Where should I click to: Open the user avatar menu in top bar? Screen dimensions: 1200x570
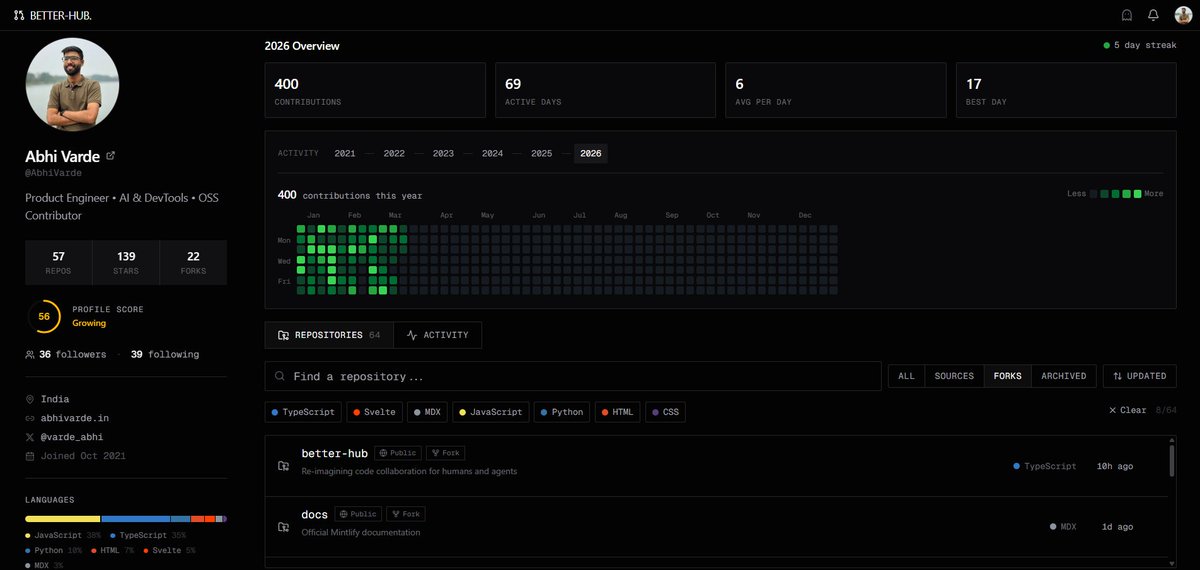click(x=1183, y=15)
